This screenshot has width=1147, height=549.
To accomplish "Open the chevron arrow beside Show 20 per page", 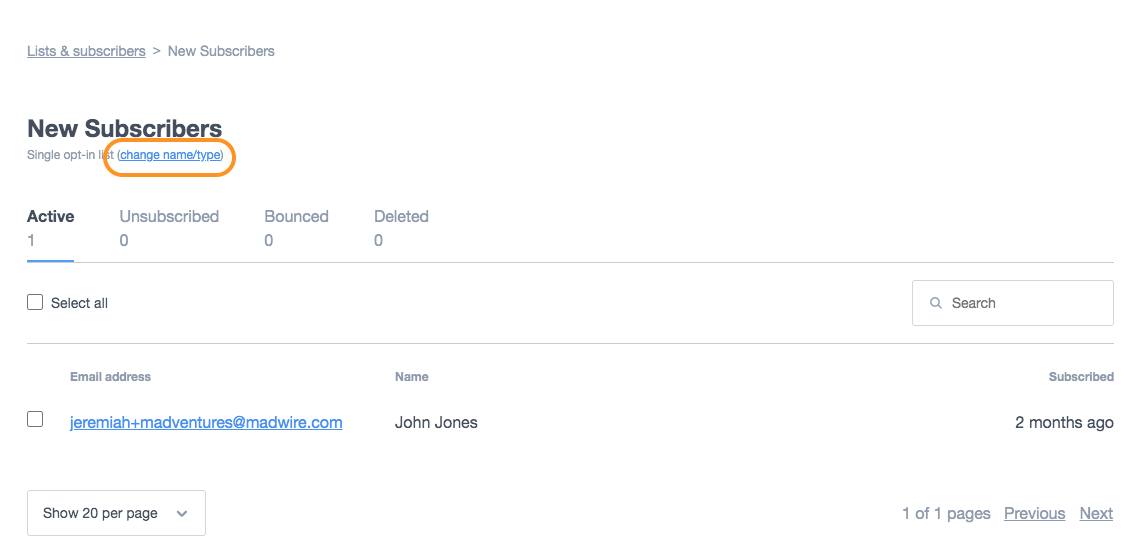I will coord(181,514).
